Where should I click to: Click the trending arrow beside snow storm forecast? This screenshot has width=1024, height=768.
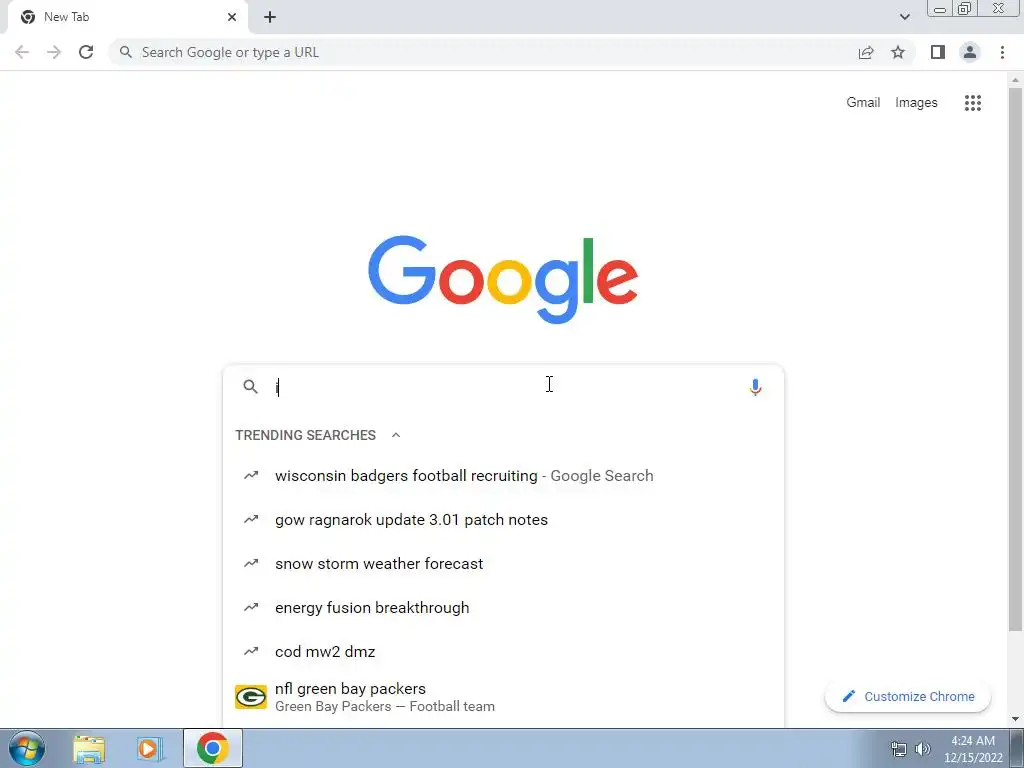click(x=251, y=563)
